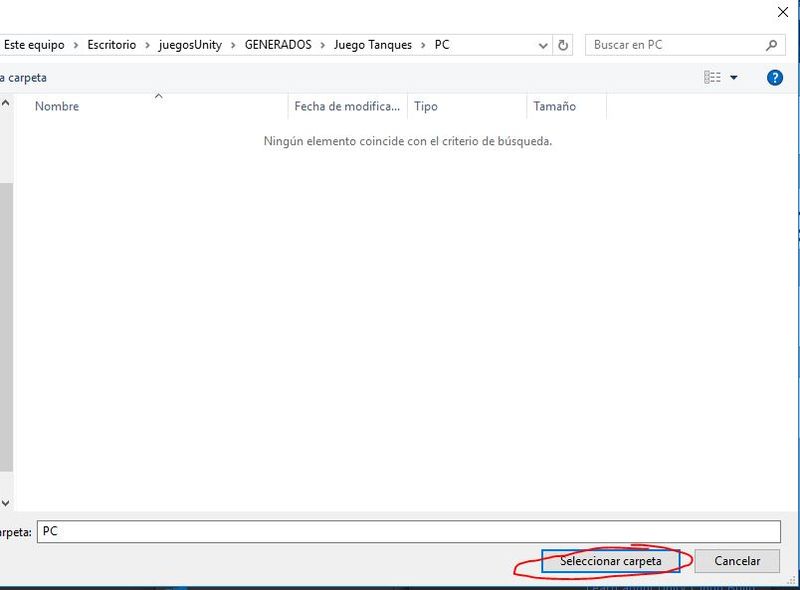Click the Cancelar button
This screenshot has width=800, height=590.
point(737,561)
